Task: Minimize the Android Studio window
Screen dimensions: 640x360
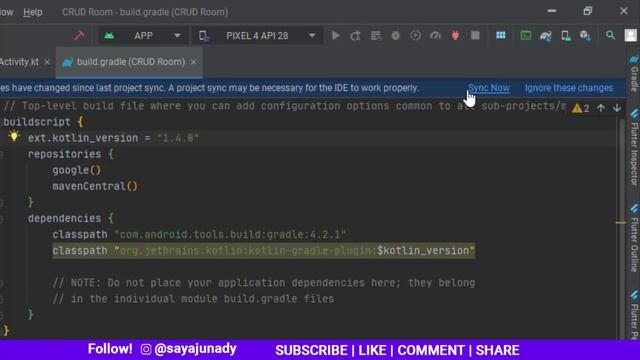Action: click(x=552, y=11)
